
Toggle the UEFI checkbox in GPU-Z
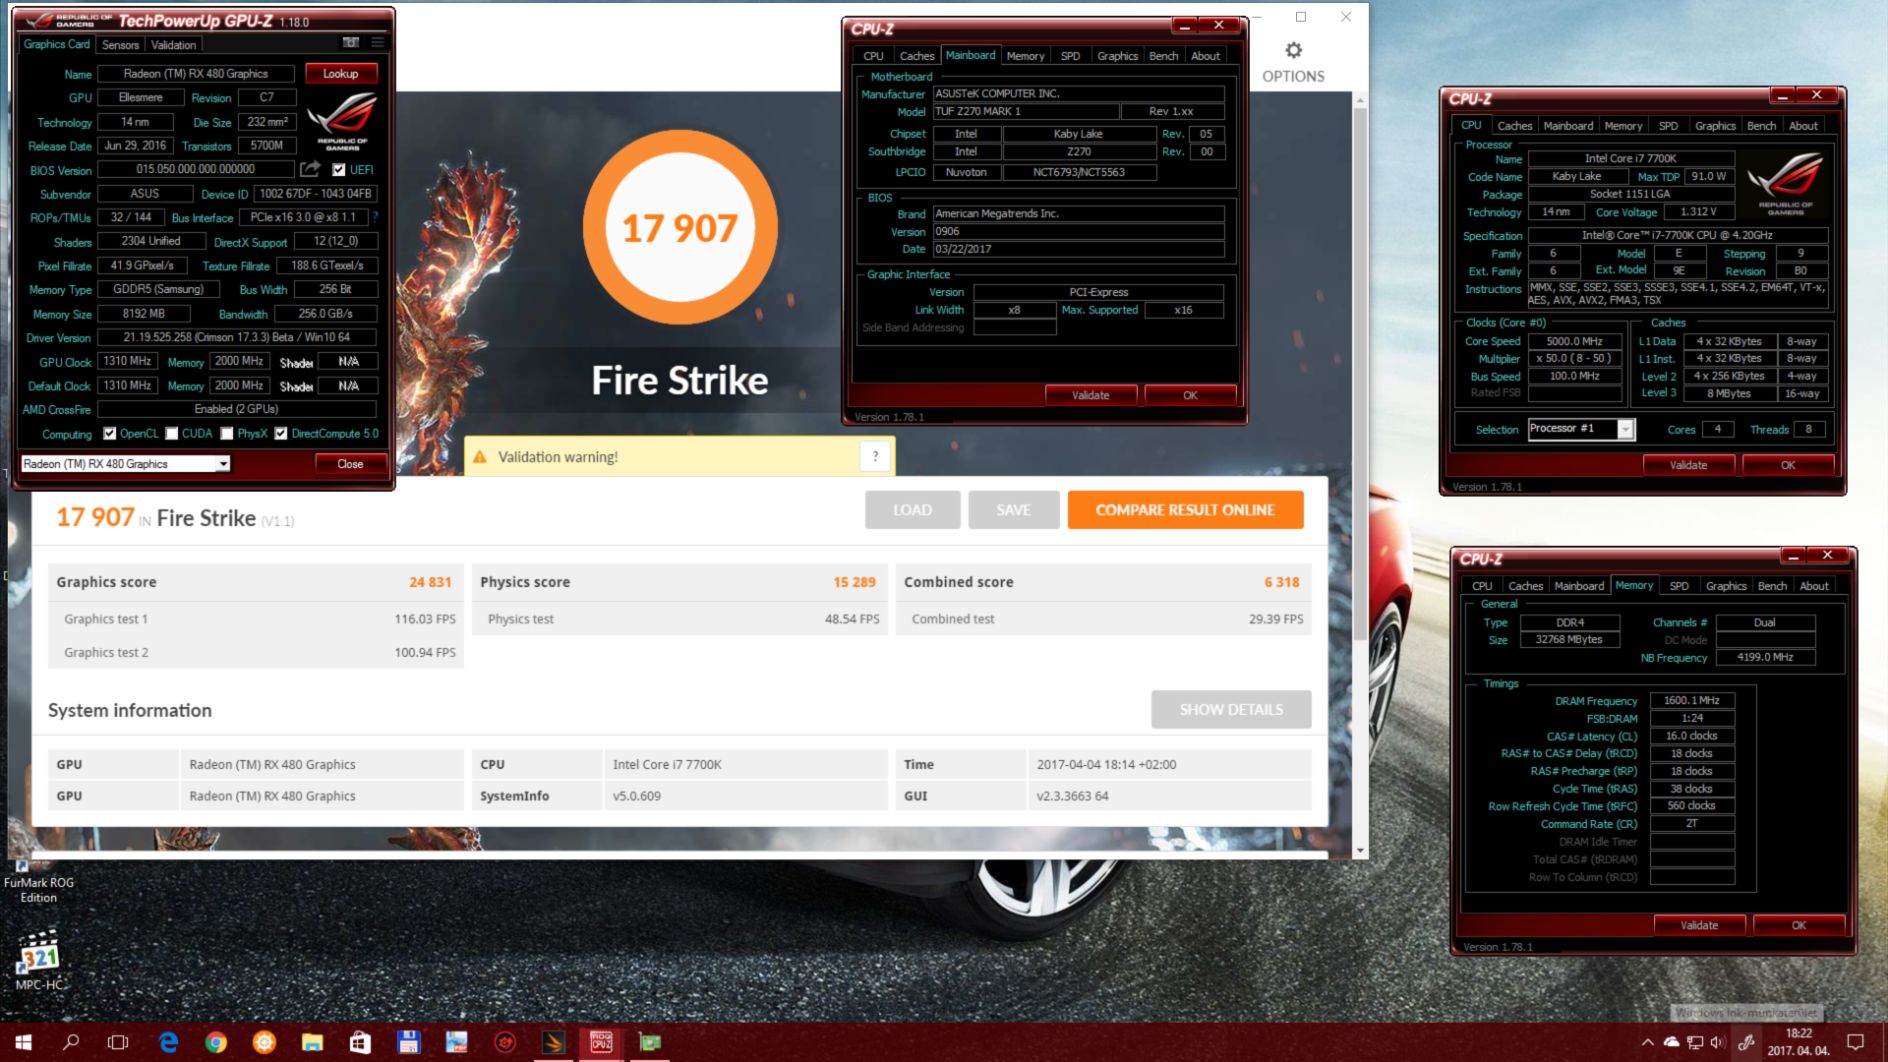click(339, 170)
